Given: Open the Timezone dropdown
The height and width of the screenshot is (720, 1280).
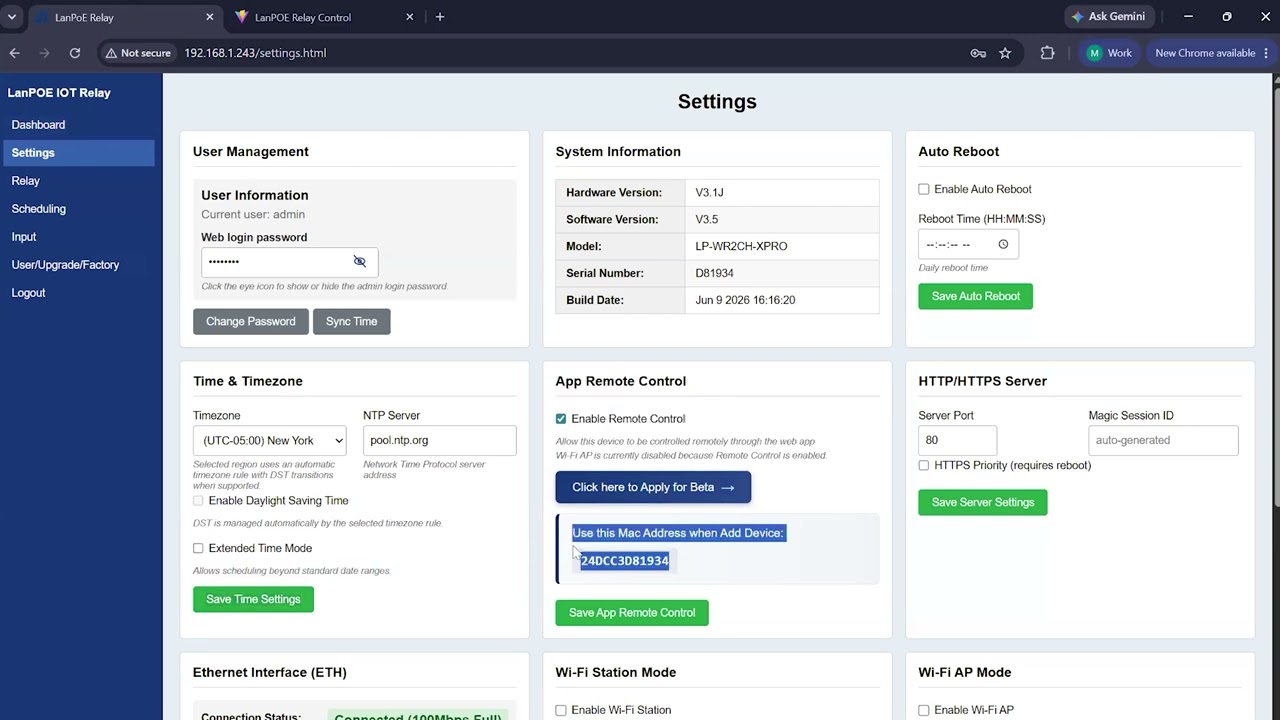Looking at the screenshot, I should click(270, 440).
